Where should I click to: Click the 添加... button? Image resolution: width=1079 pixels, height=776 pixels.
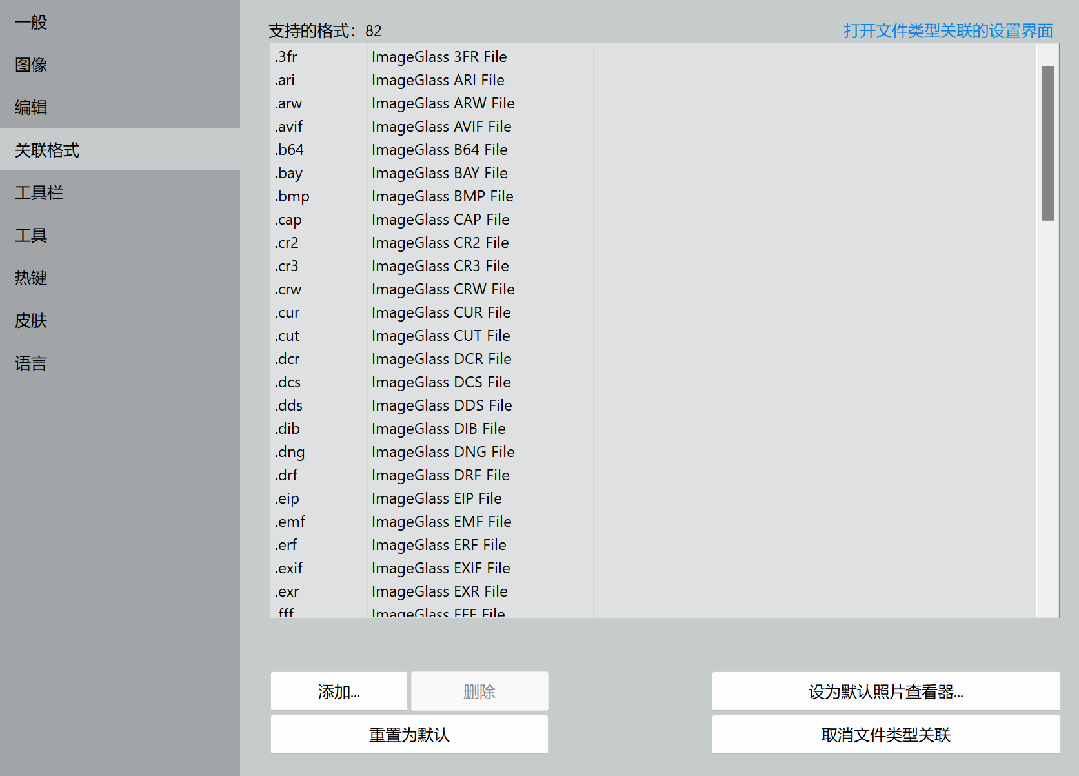click(x=339, y=691)
